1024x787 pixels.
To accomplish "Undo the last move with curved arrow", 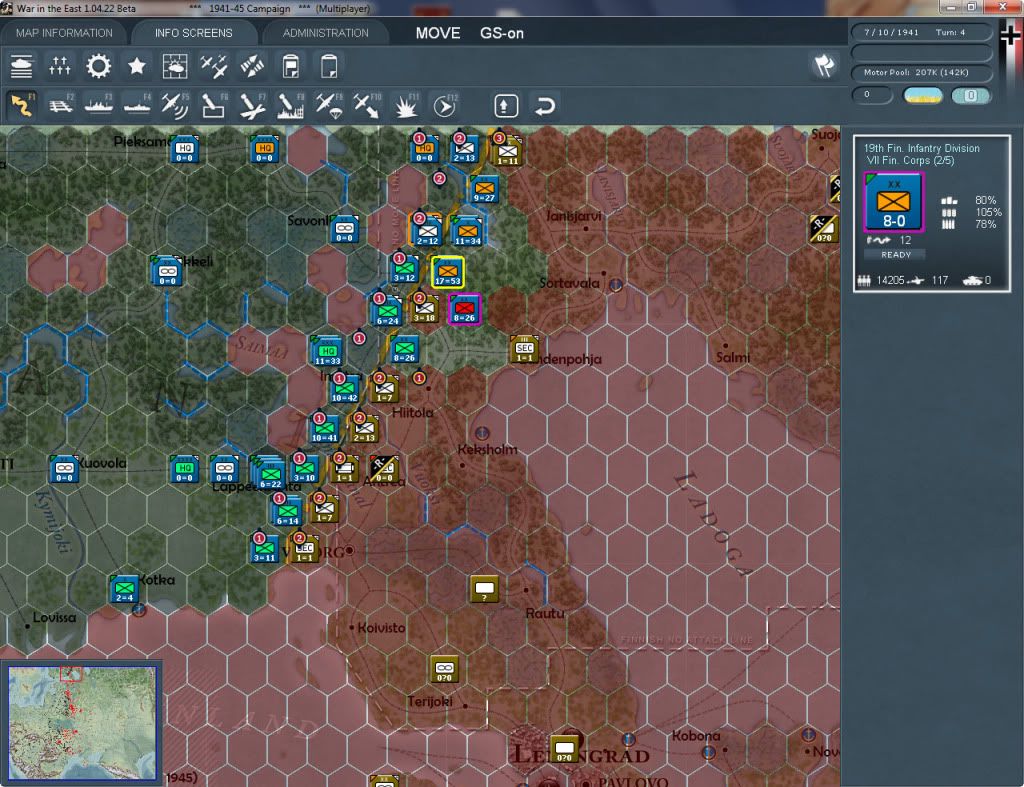I will click(x=545, y=106).
